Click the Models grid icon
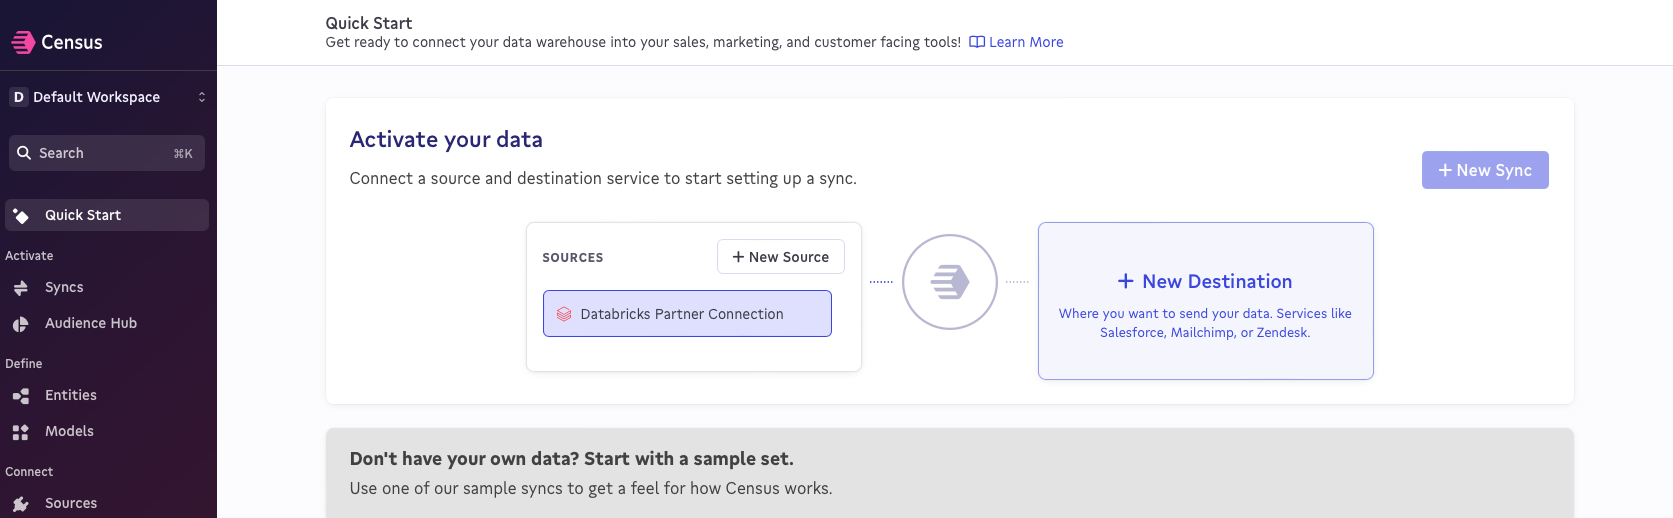The image size is (1673, 518). pyautogui.click(x=21, y=432)
